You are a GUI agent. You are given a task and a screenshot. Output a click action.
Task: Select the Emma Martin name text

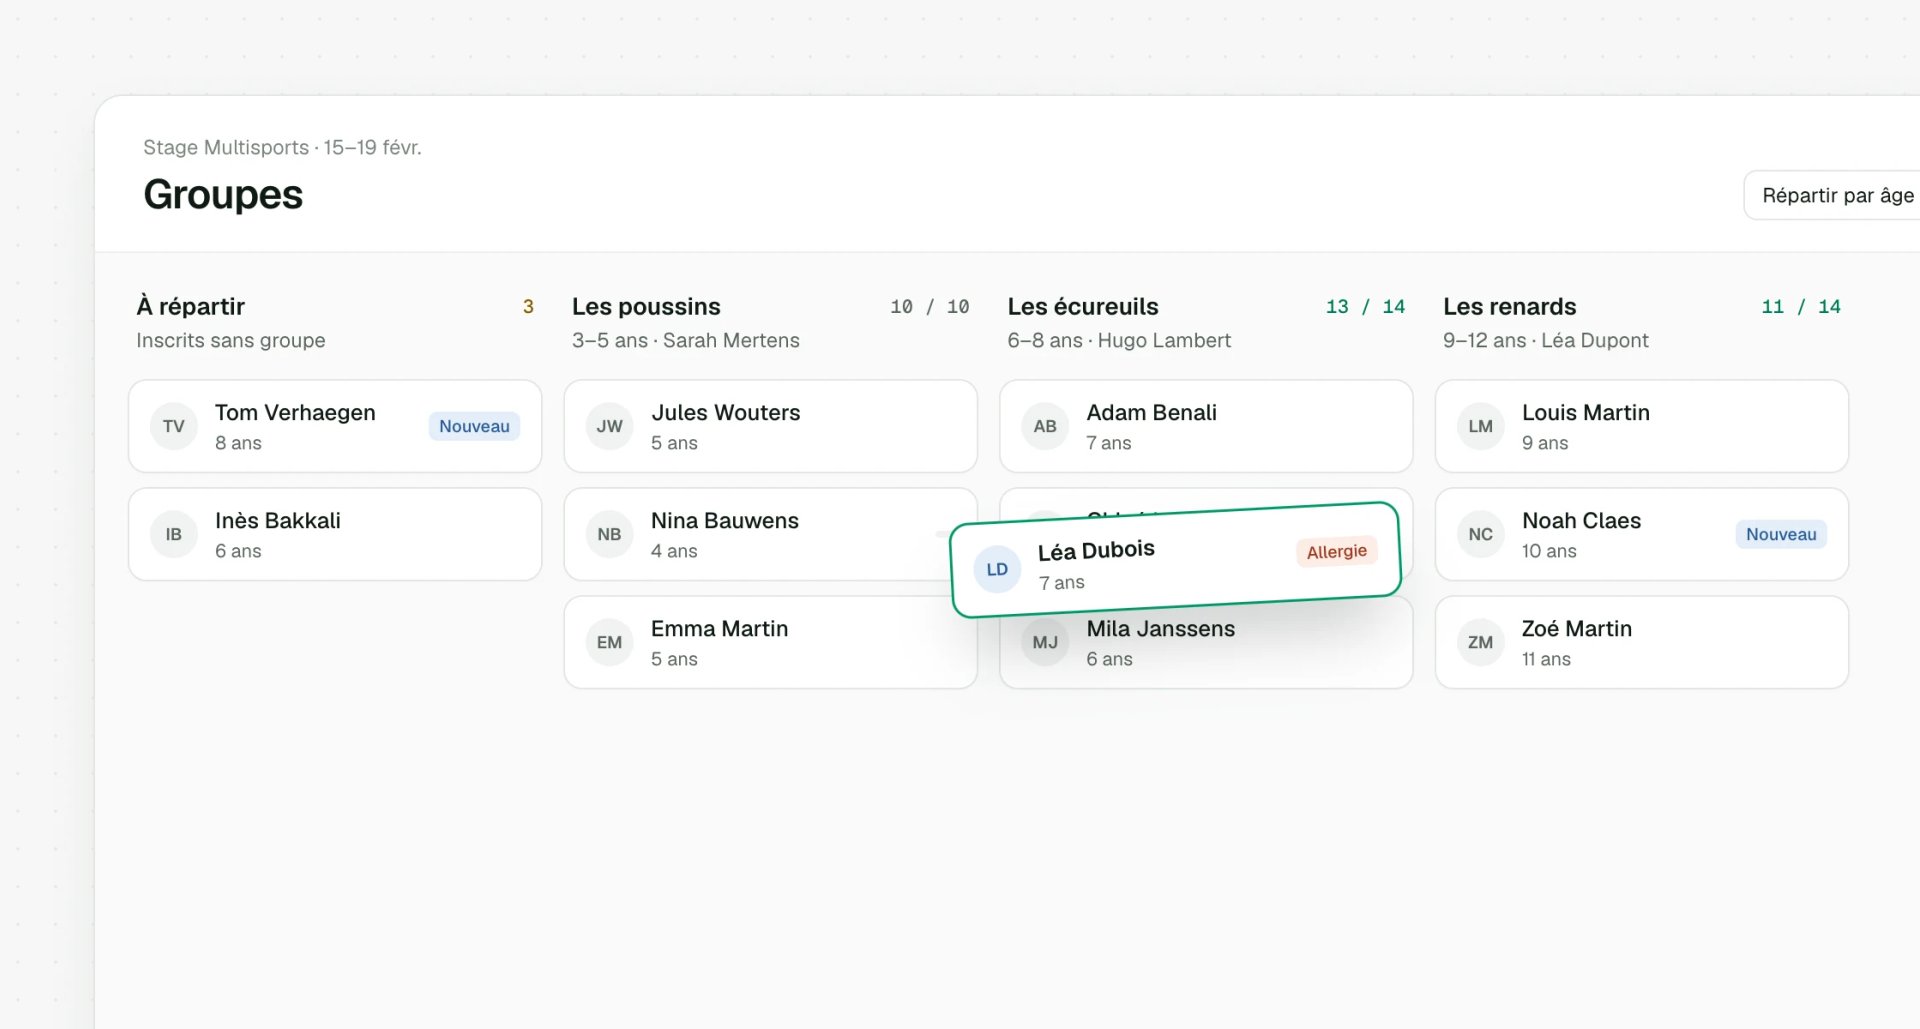click(x=720, y=628)
